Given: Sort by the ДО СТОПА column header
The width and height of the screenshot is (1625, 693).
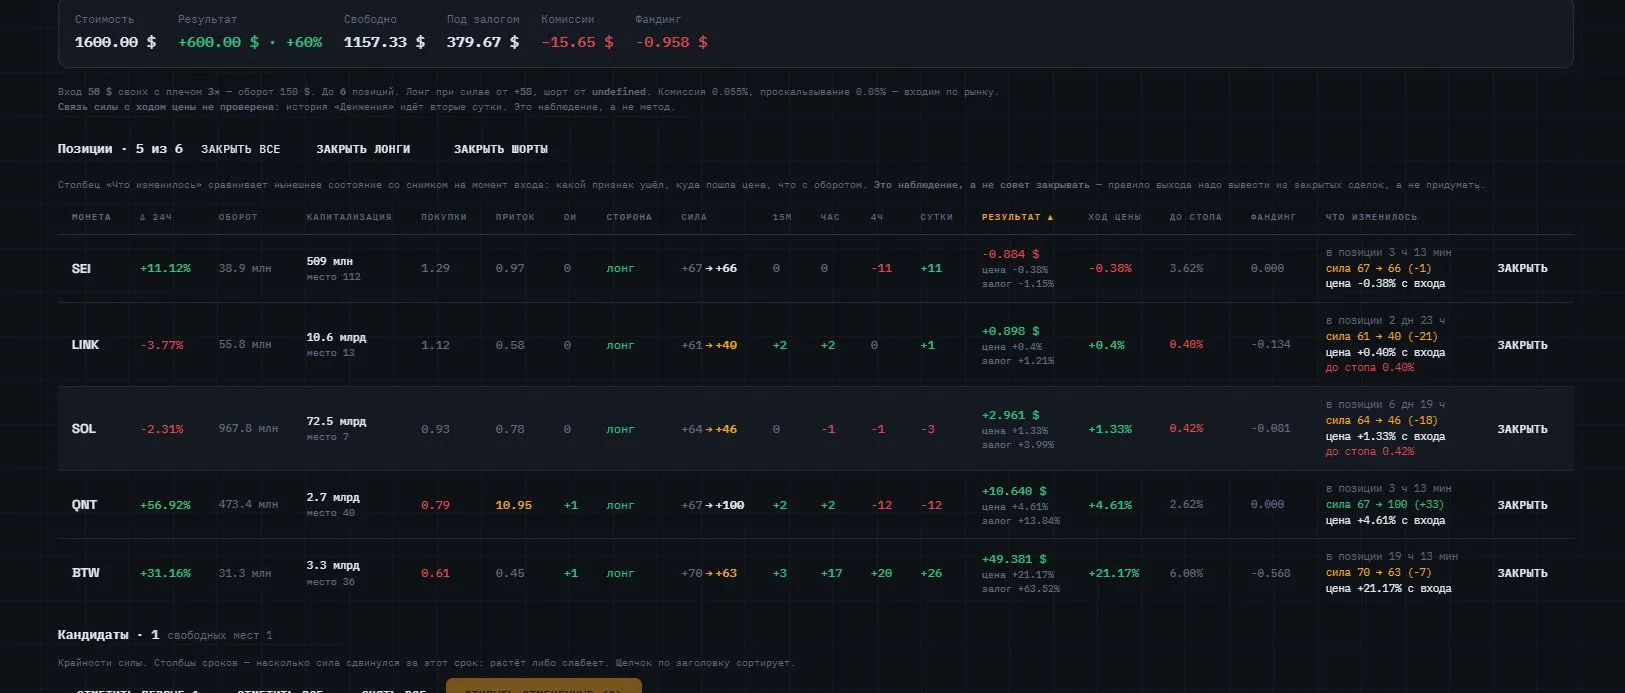Looking at the screenshot, I should click(1195, 217).
